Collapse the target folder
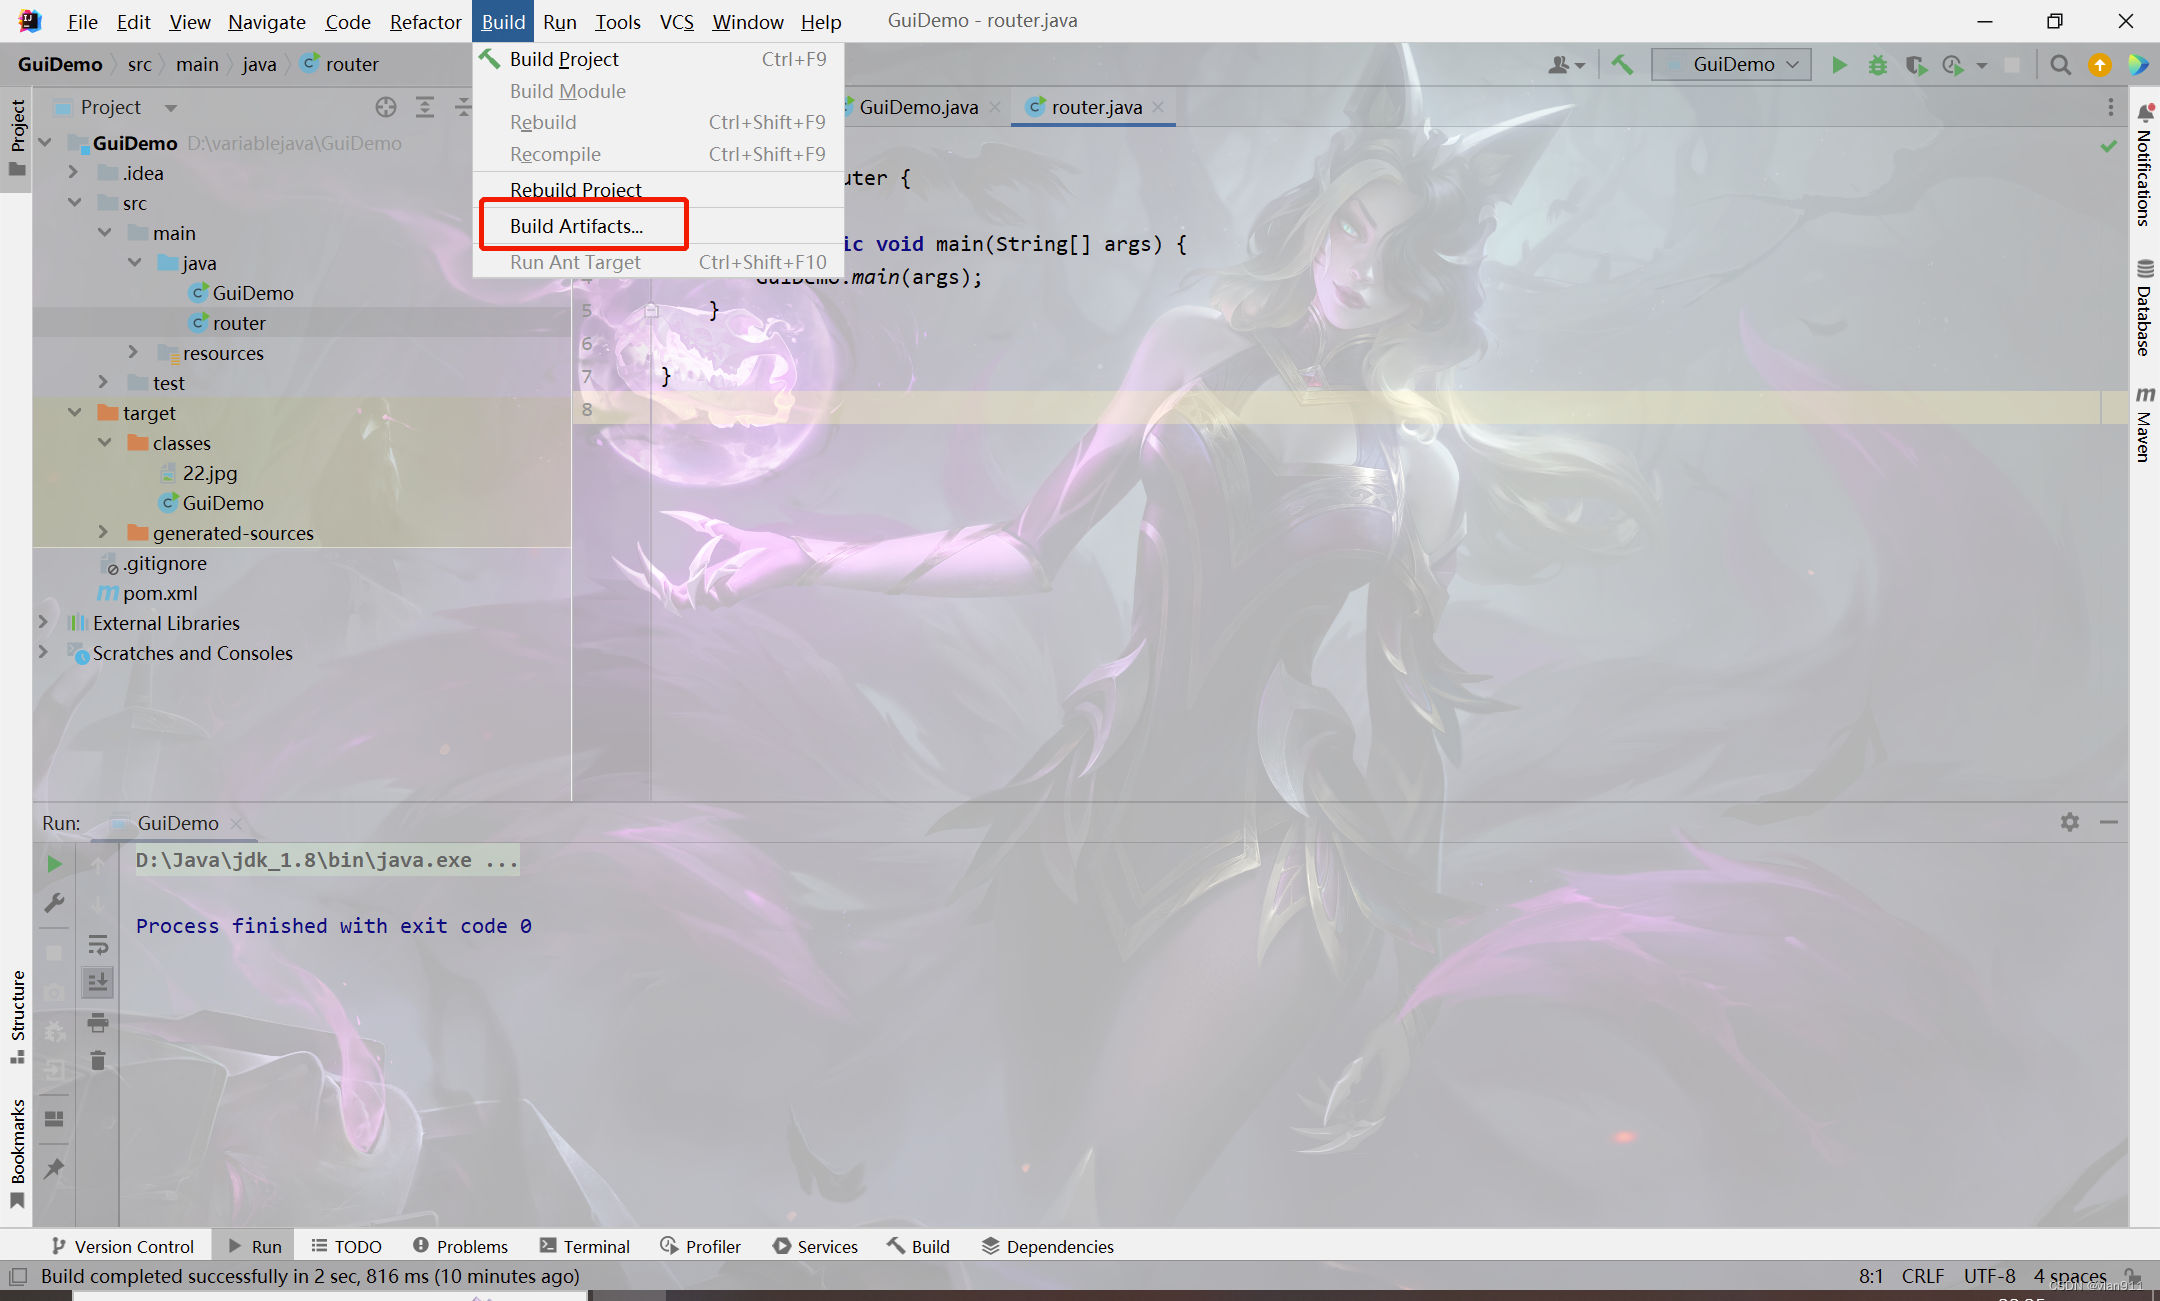The image size is (2160, 1301). click(x=73, y=413)
